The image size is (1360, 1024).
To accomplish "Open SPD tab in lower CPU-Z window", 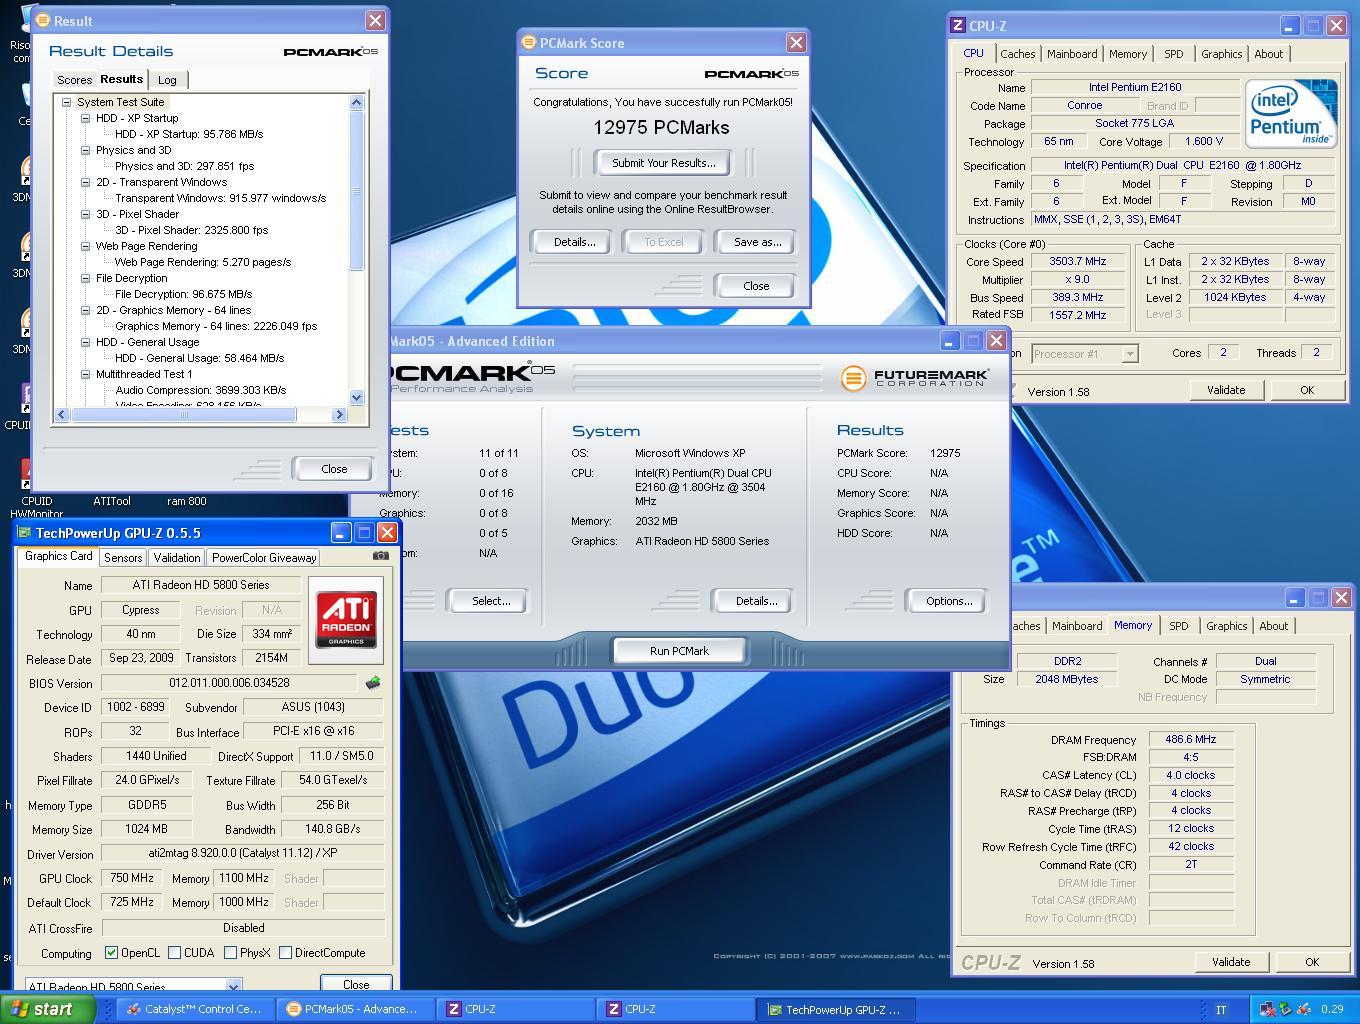I will point(1179,626).
